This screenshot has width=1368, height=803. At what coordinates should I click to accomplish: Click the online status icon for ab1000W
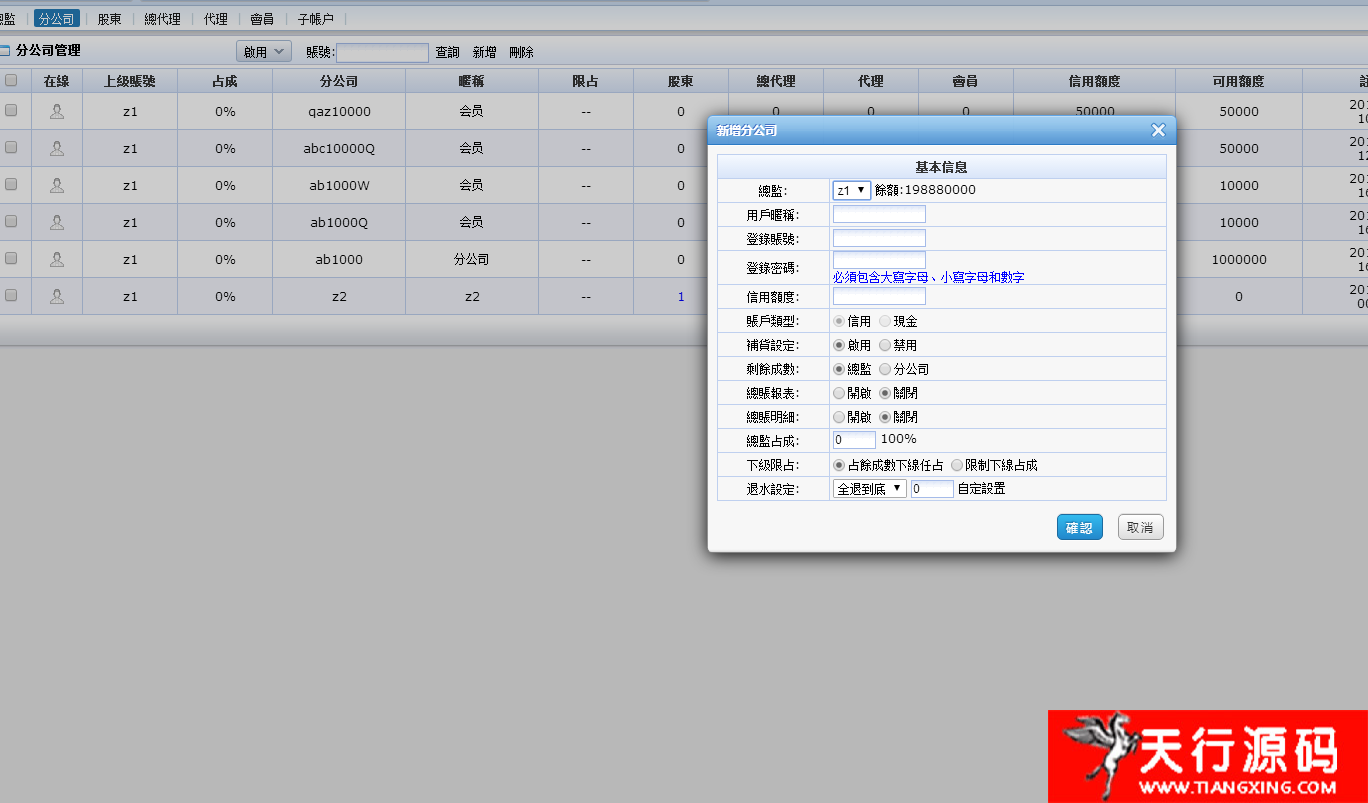(57, 185)
